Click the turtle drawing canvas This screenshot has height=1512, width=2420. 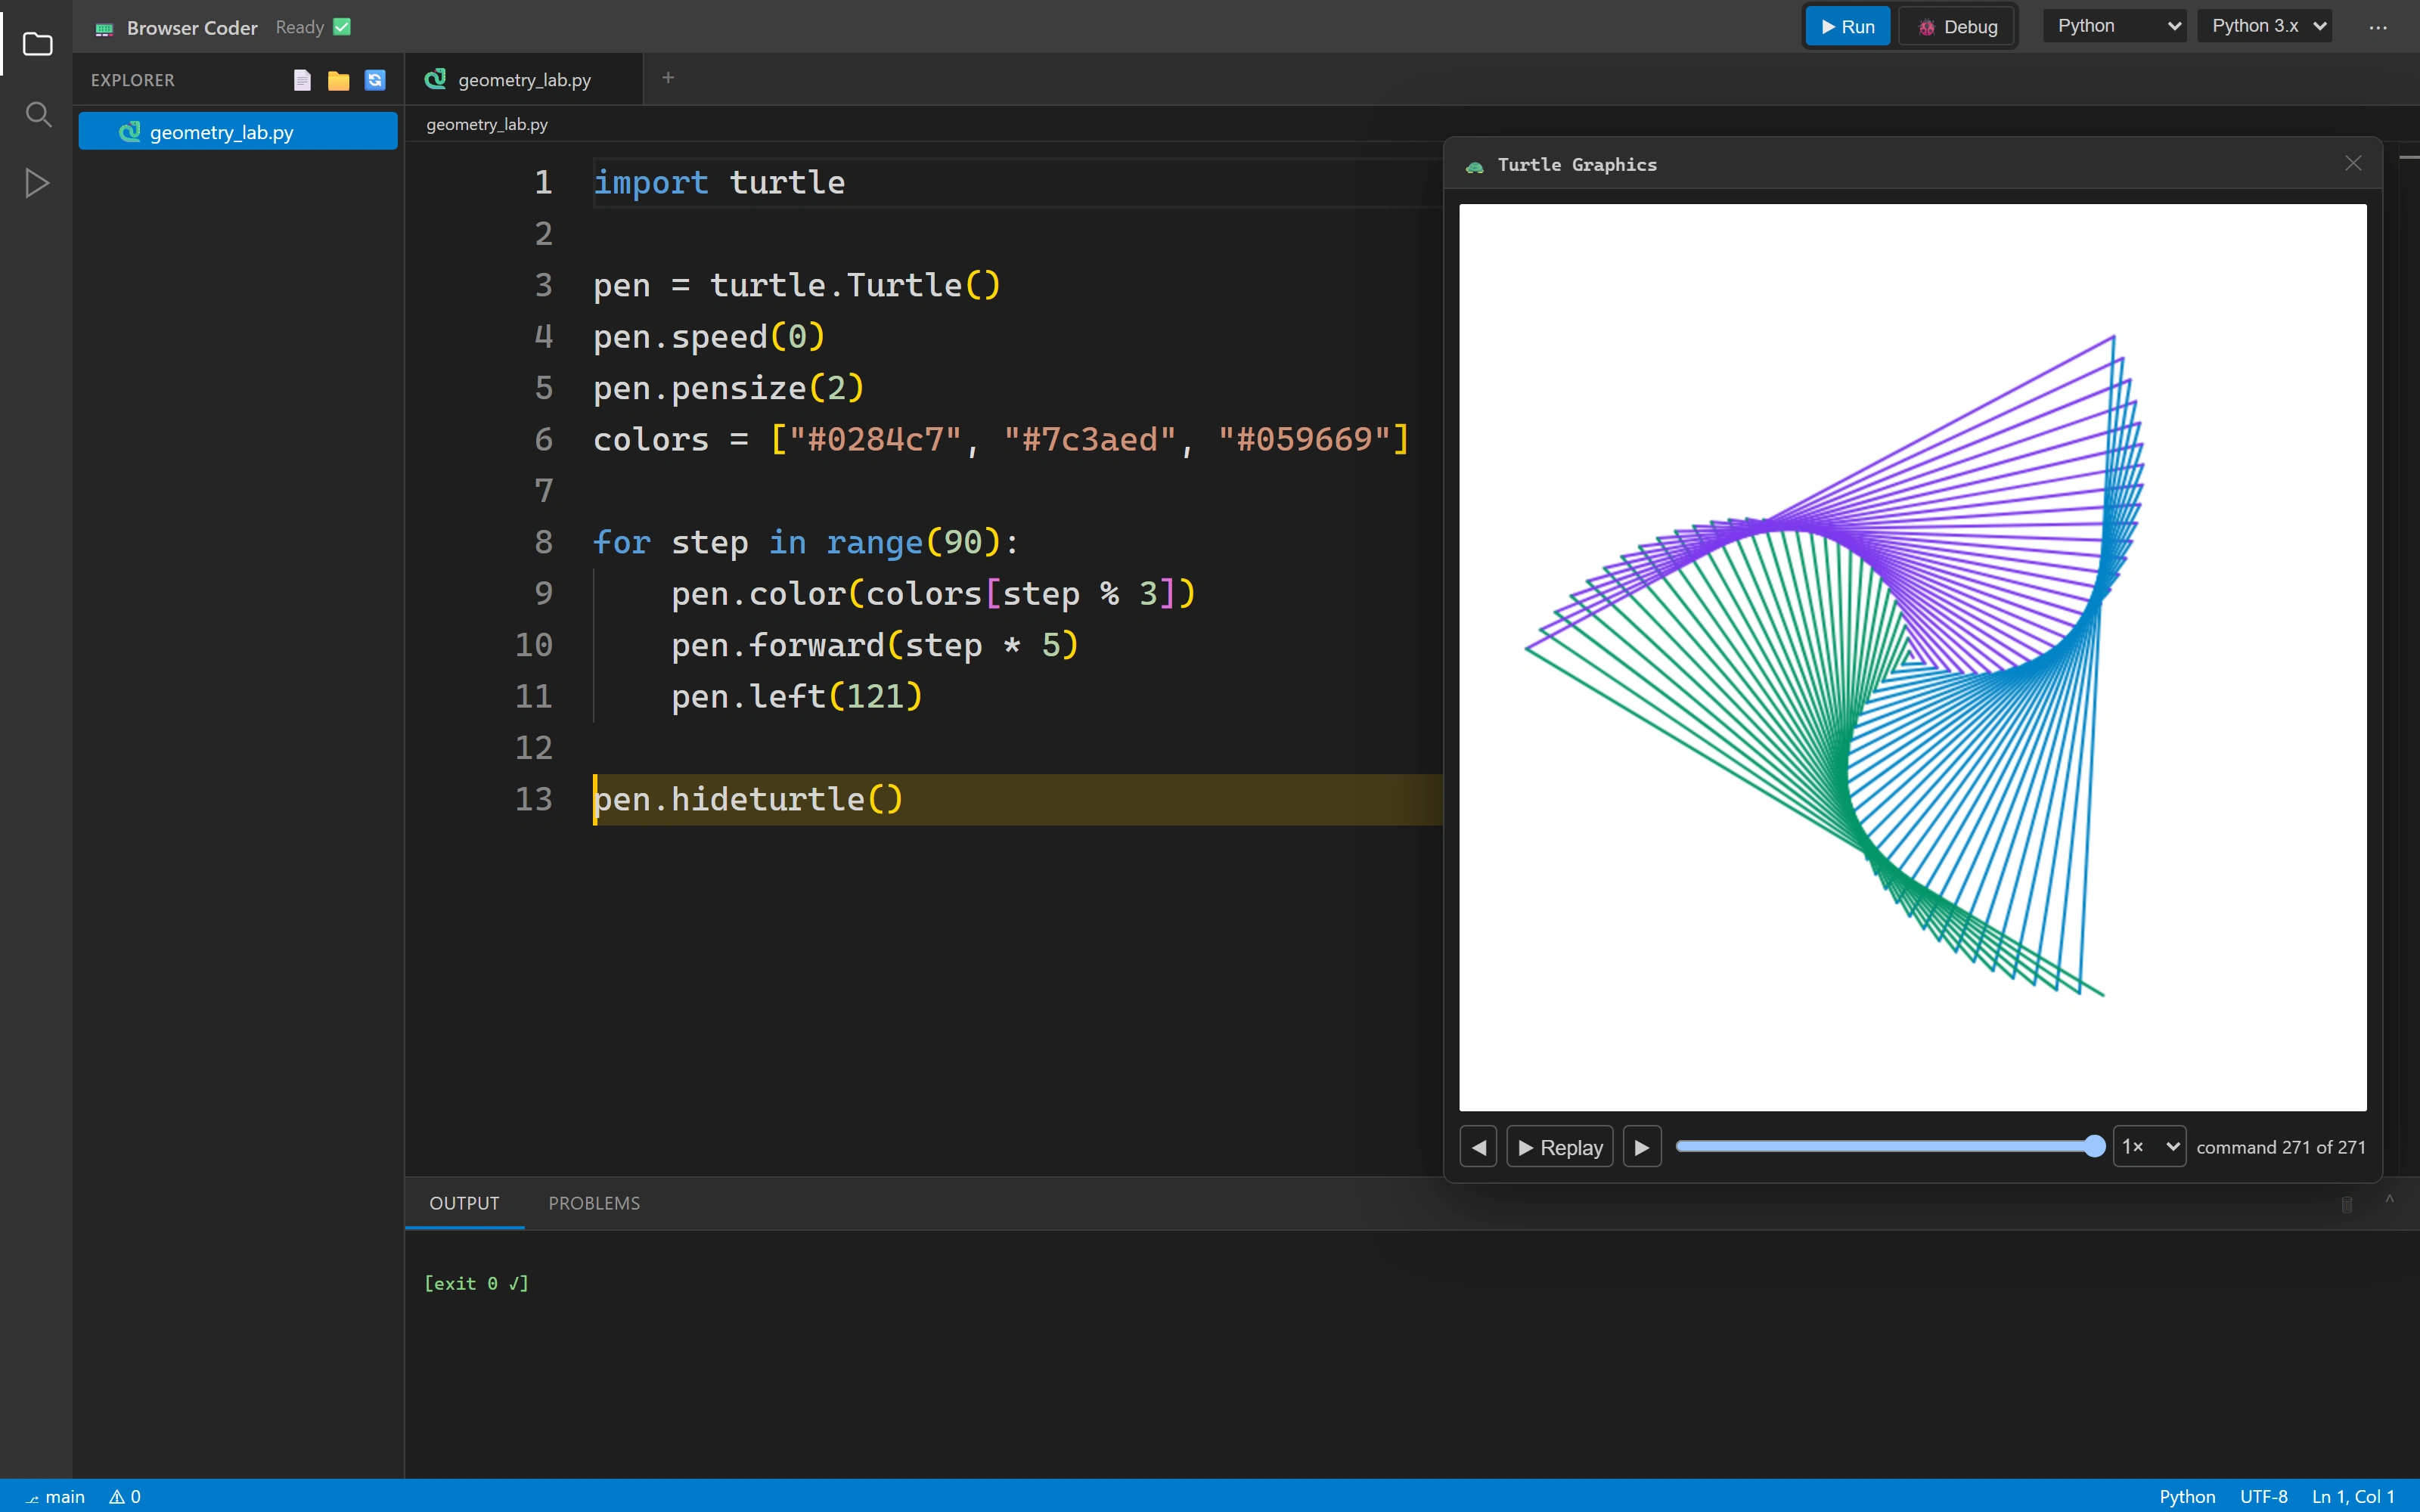[x=1912, y=657]
